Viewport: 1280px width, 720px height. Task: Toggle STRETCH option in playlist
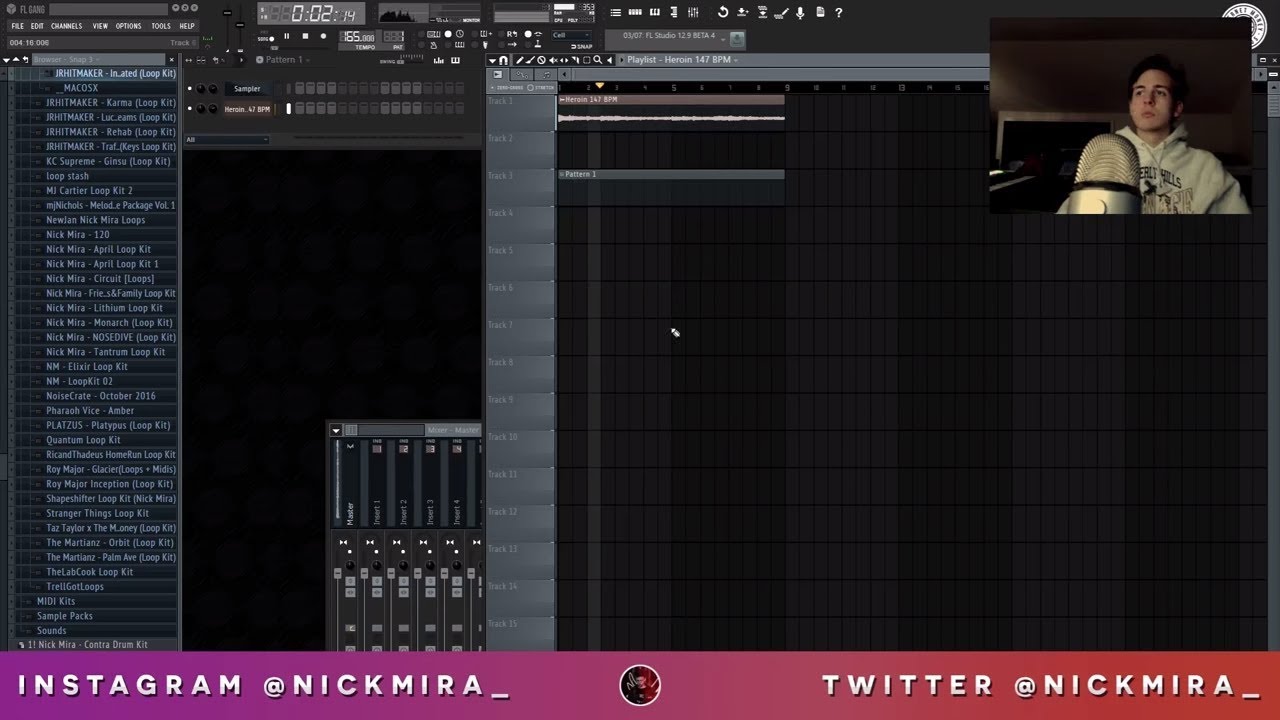[542, 87]
